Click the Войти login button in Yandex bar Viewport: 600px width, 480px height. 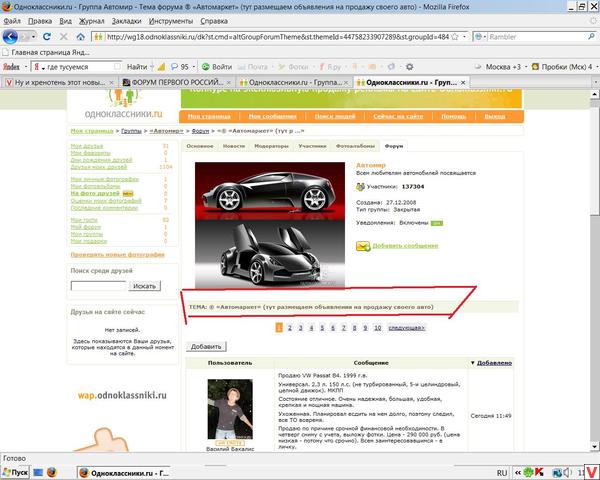[217, 67]
